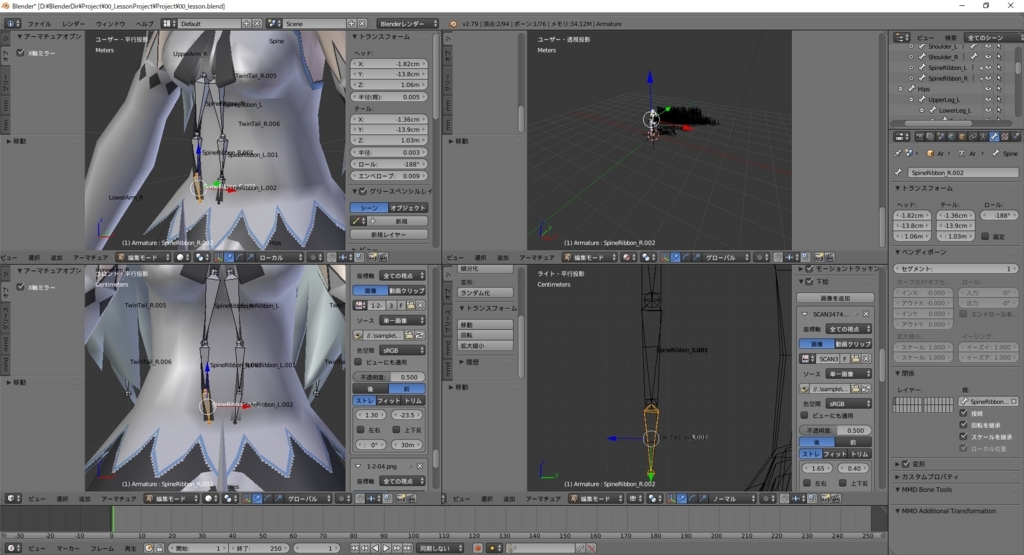1024x555 pixels.
Task: Toggle スケールを継承 checkbox
Action: [x=963, y=437]
